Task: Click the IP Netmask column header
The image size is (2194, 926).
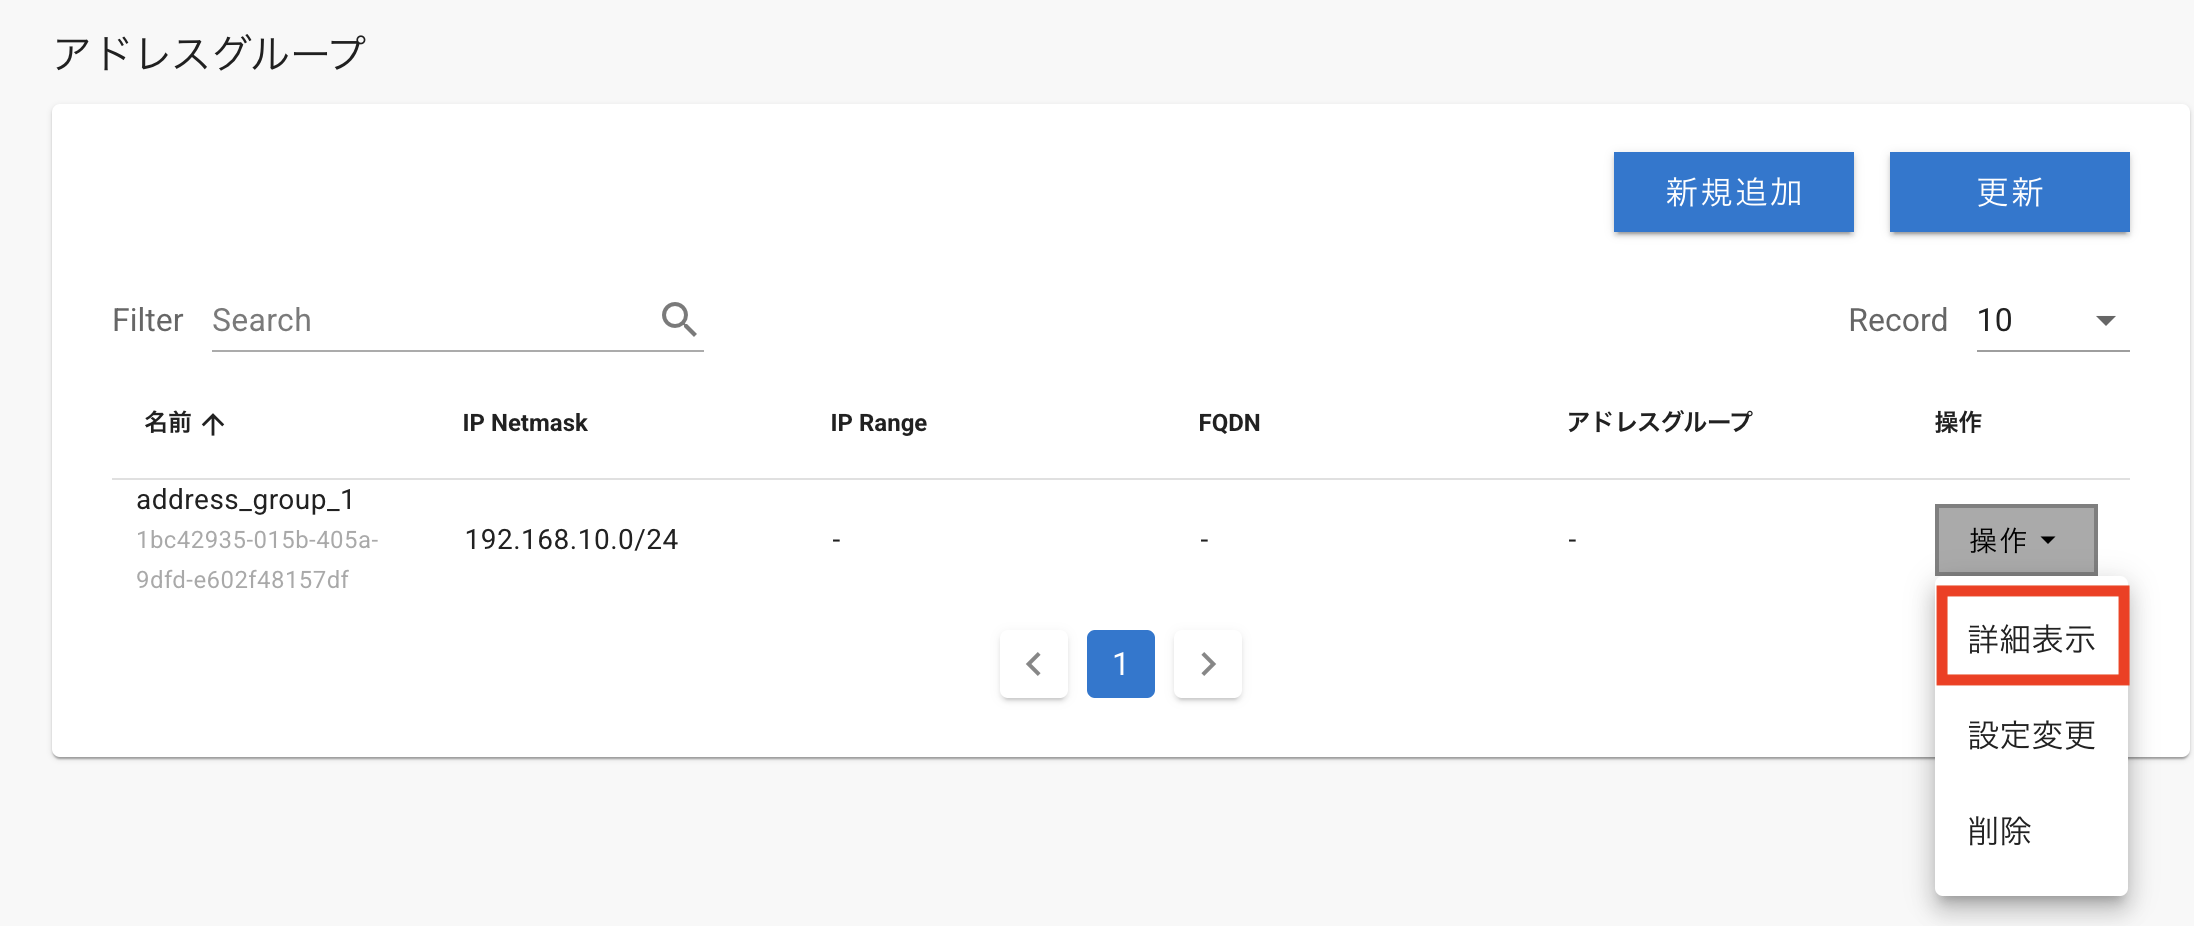Action: tap(525, 423)
